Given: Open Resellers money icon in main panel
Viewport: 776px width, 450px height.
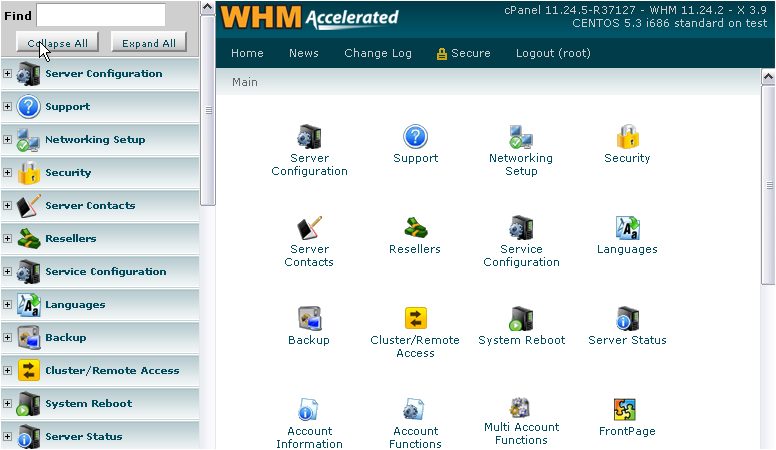Looking at the screenshot, I should (x=415, y=228).
